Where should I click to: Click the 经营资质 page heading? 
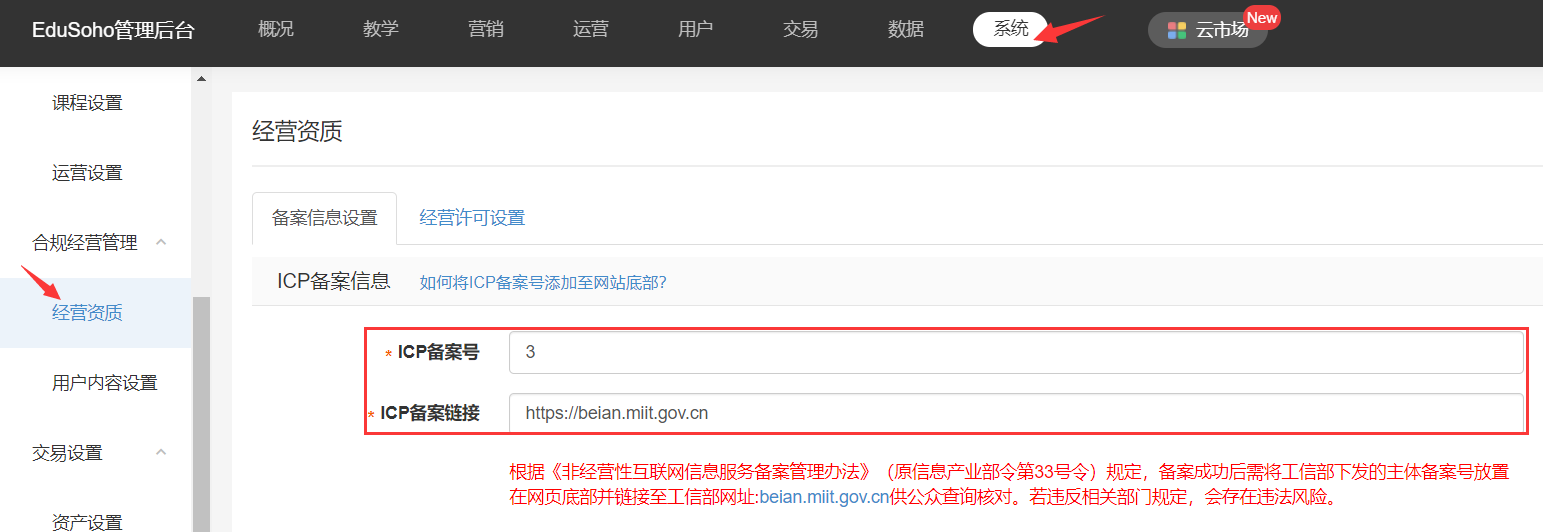pyautogui.click(x=297, y=131)
